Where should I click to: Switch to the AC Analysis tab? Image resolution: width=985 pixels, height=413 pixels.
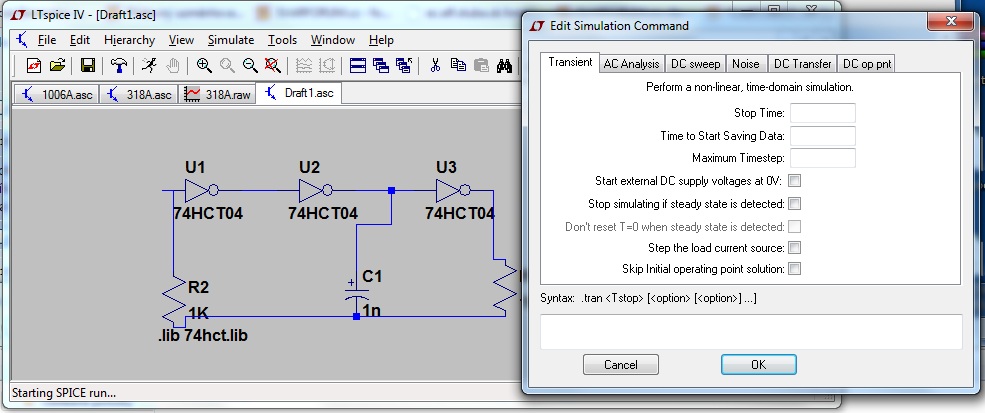tap(631, 63)
